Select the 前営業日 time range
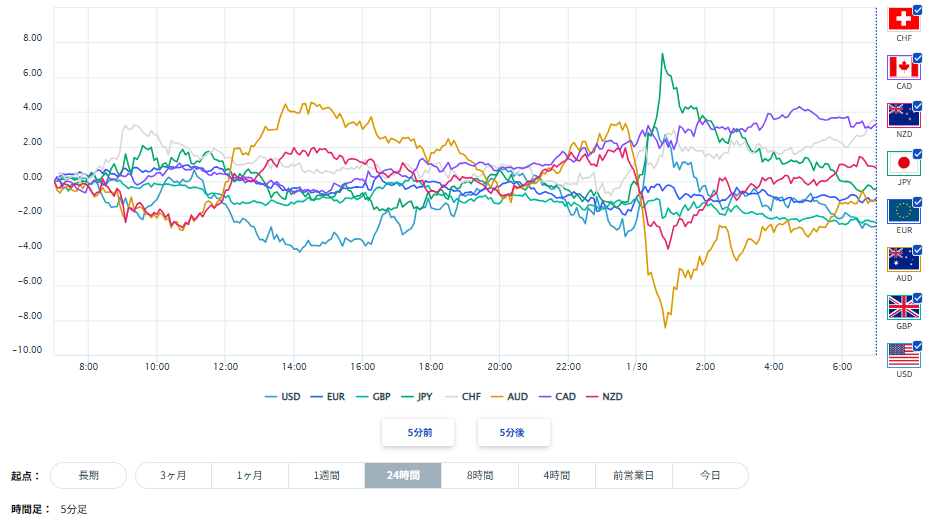This screenshot has width=931, height=528. [634, 476]
